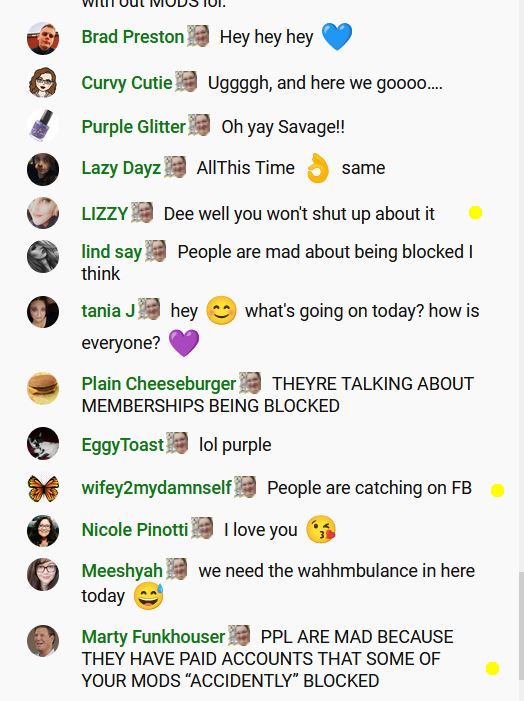The width and height of the screenshot is (524, 701).
Task: Click the blue heart emoji in Brad's message
Action: [337, 36]
